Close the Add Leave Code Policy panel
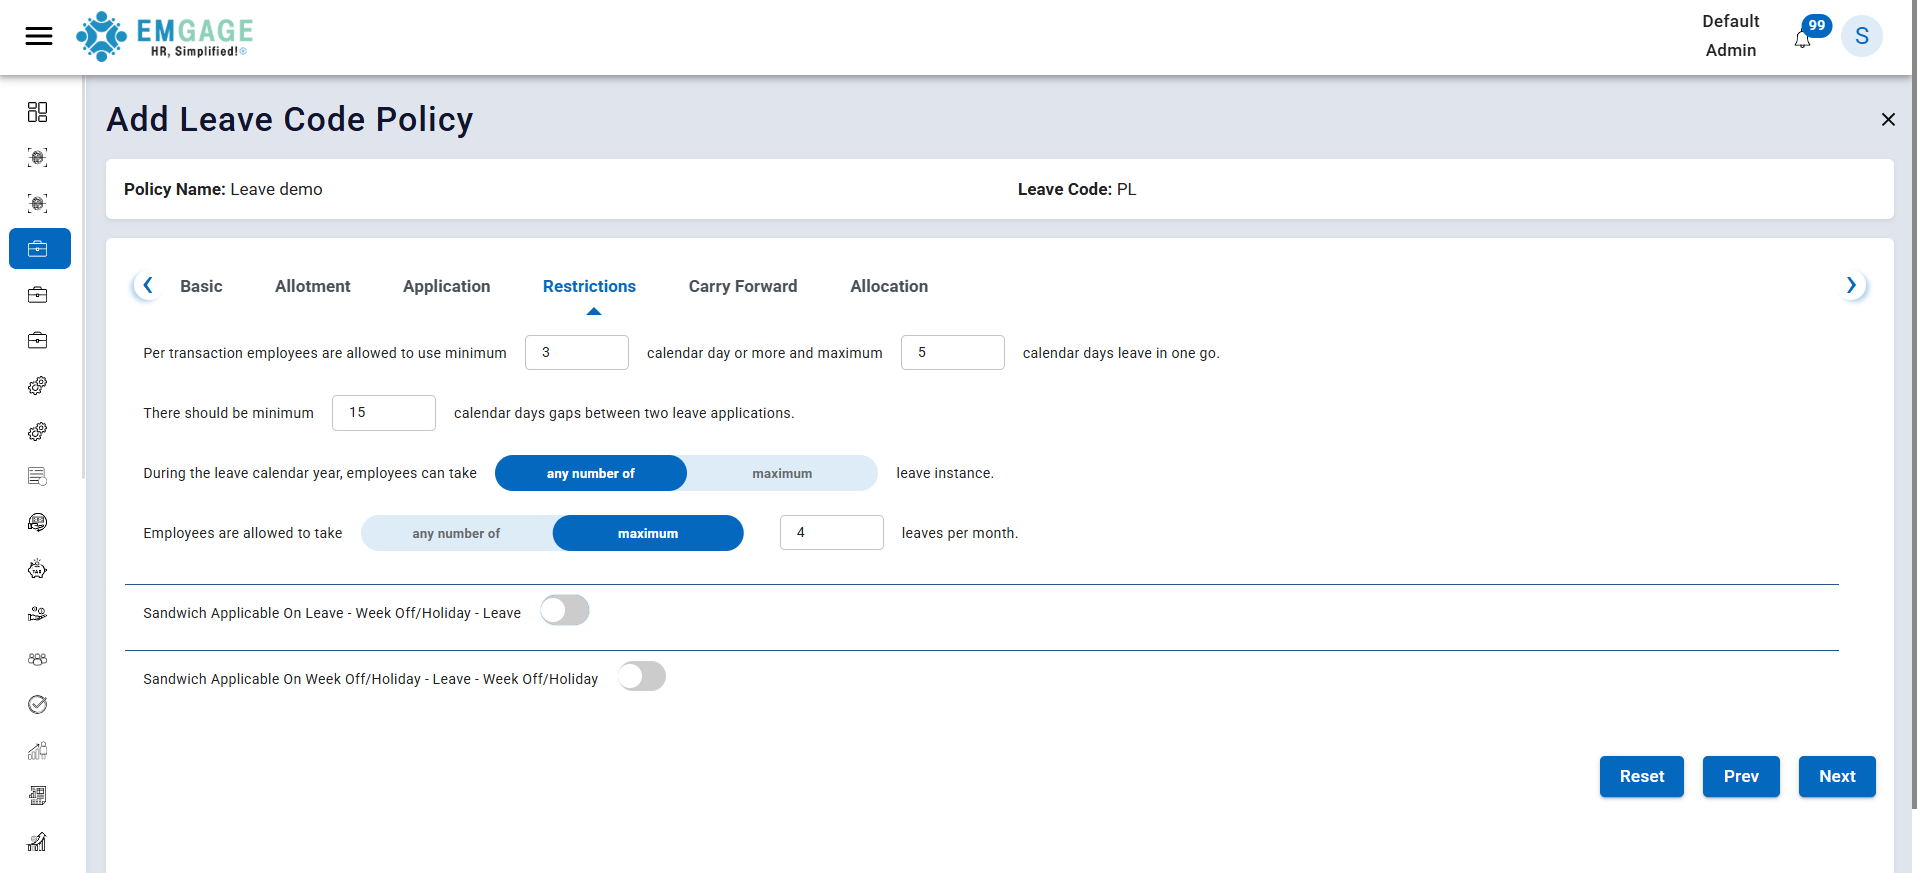This screenshot has height=873, width=1917. (x=1887, y=120)
